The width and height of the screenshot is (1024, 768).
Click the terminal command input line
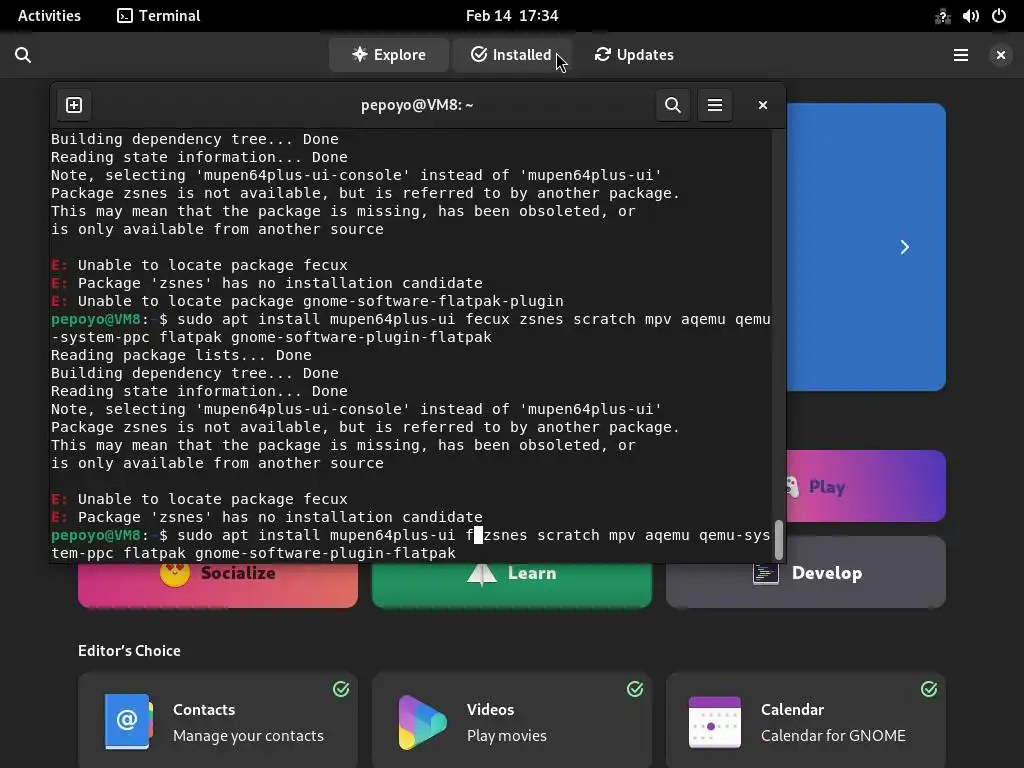tap(411, 544)
